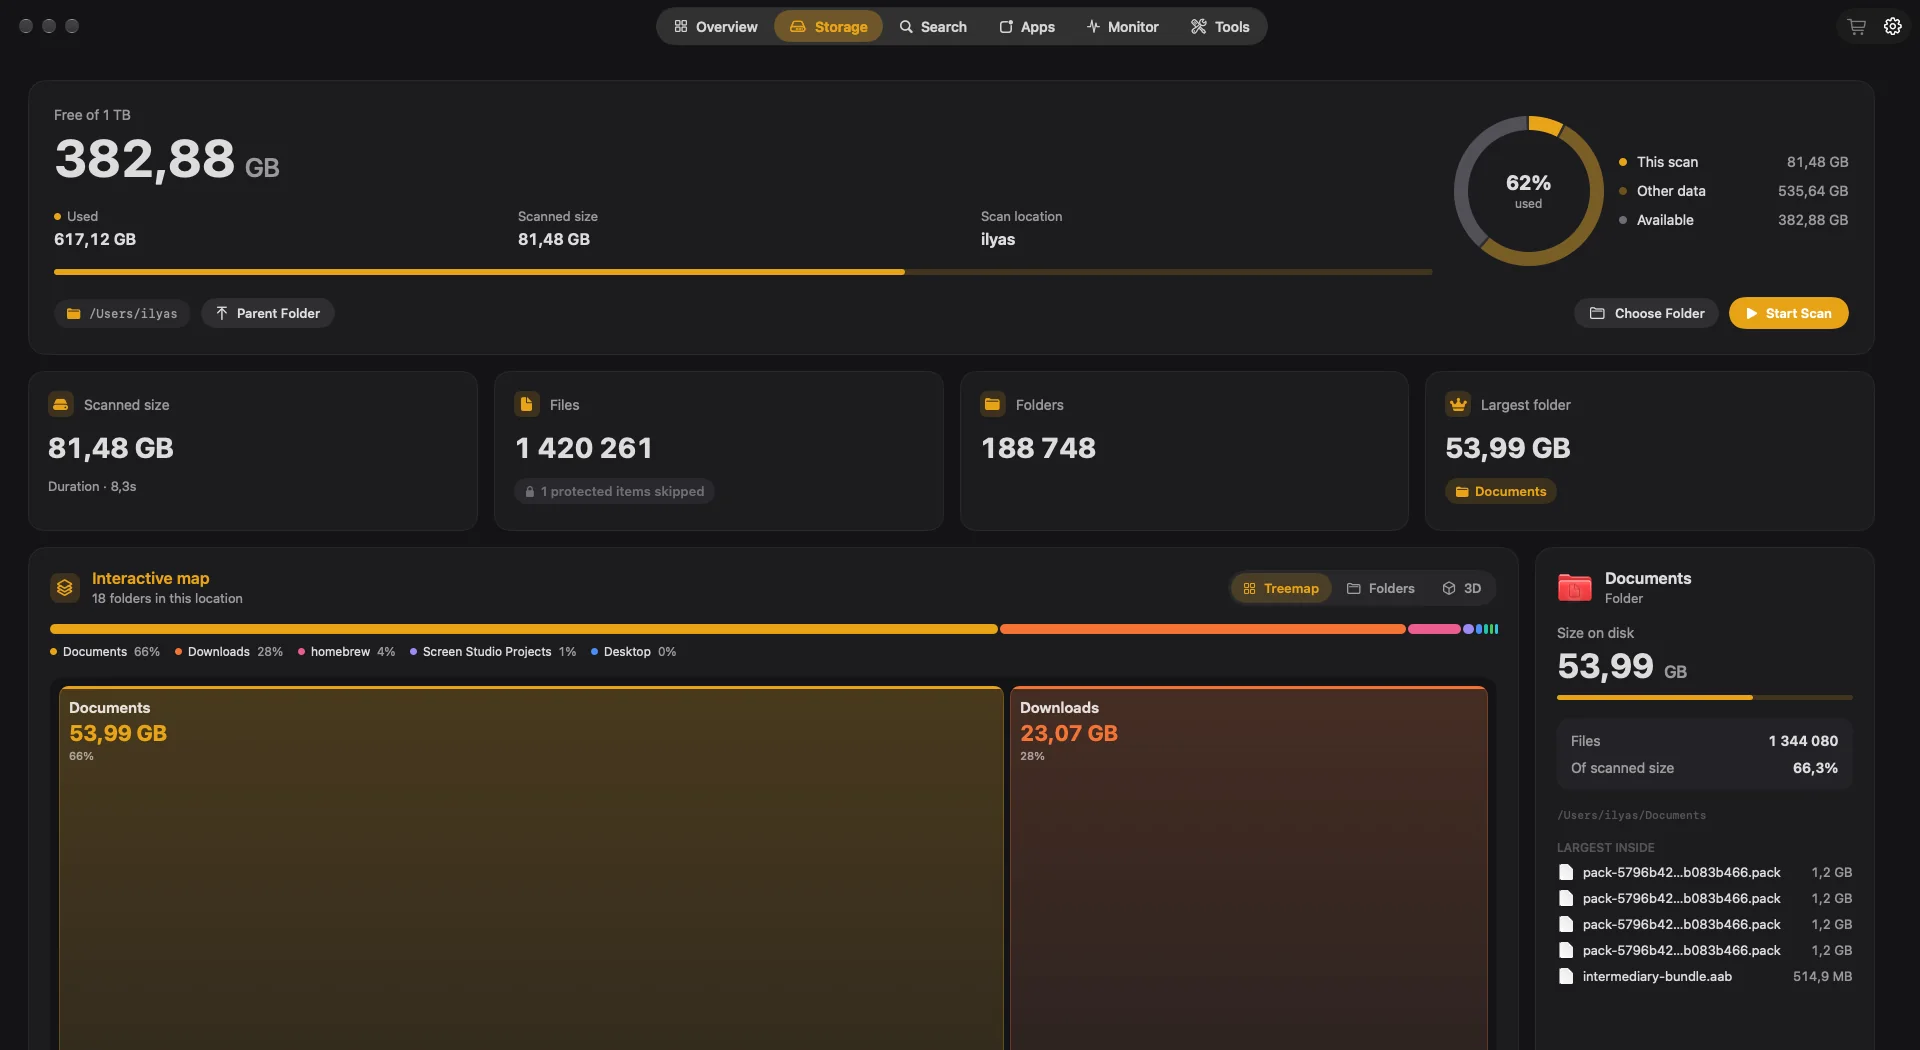
Task: Click the Scan location ilyas value
Action: tap(998, 239)
